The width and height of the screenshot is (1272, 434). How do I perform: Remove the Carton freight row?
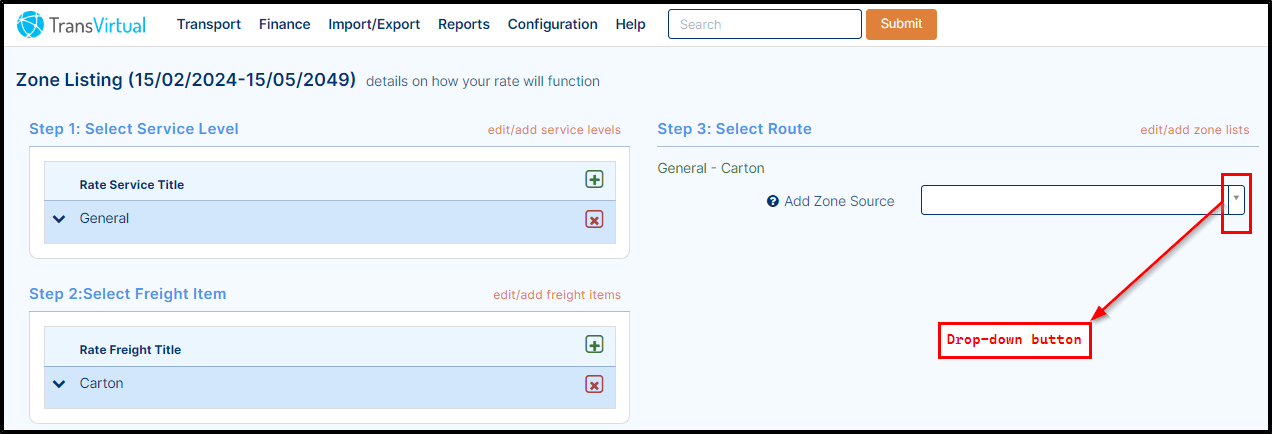point(594,384)
